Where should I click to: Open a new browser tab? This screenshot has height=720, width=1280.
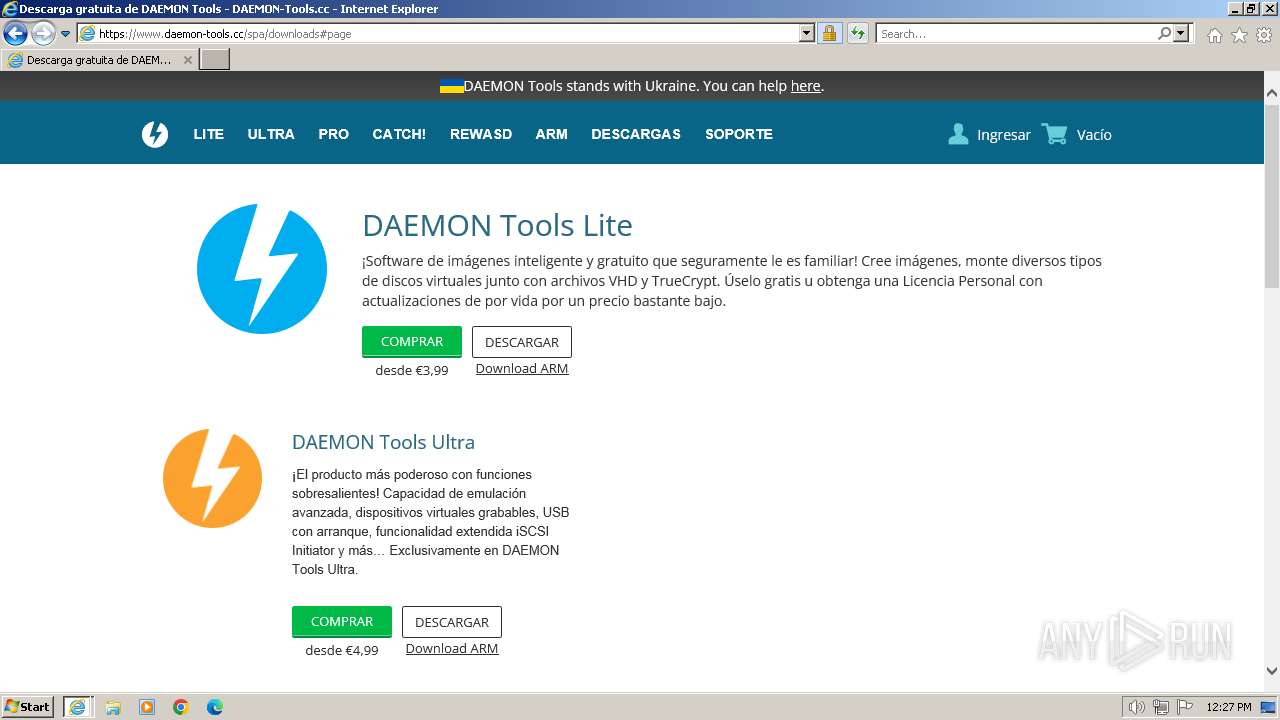click(x=215, y=60)
